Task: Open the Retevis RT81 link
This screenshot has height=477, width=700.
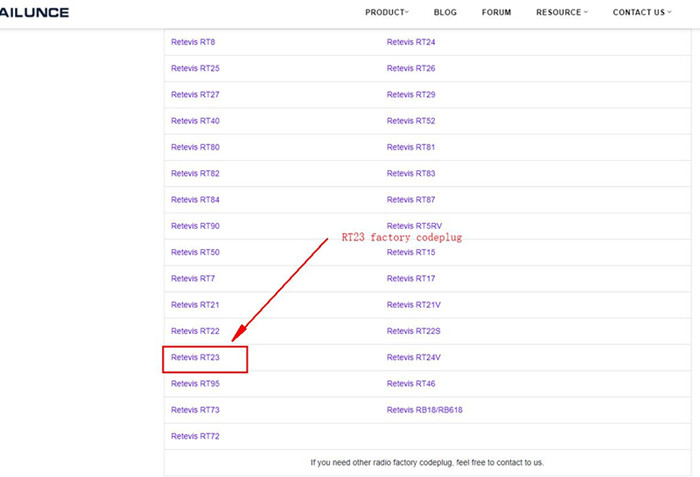Action: [x=411, y=147]
